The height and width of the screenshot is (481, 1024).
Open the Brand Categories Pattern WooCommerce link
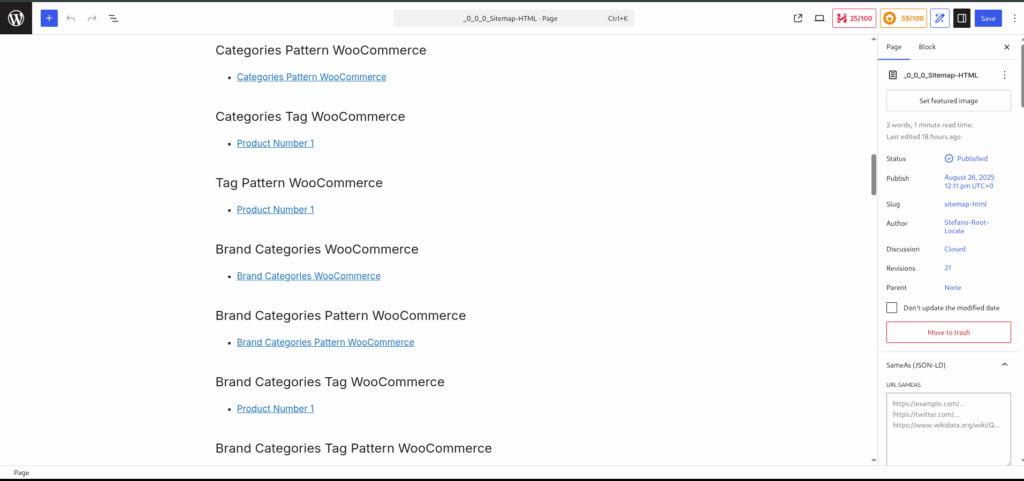pyautogui.click(x=325, y=342)
